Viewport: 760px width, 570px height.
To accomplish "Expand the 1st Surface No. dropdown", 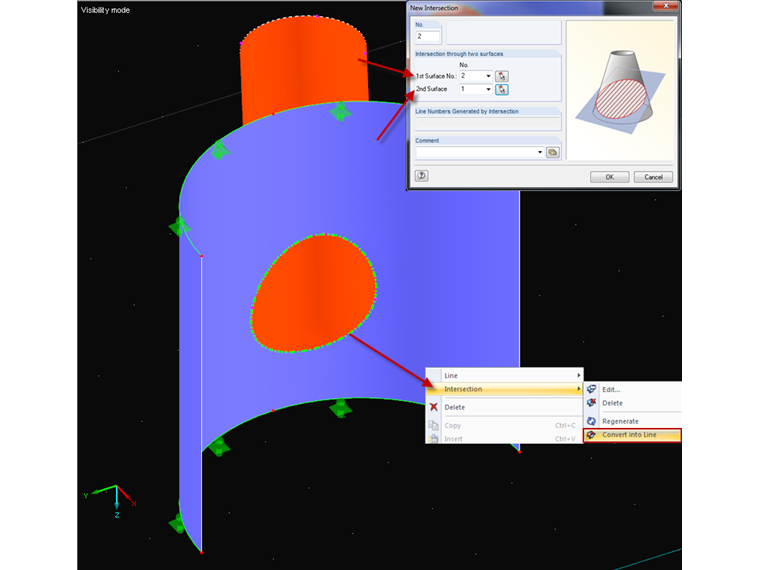I will click(x=488, y=76).
